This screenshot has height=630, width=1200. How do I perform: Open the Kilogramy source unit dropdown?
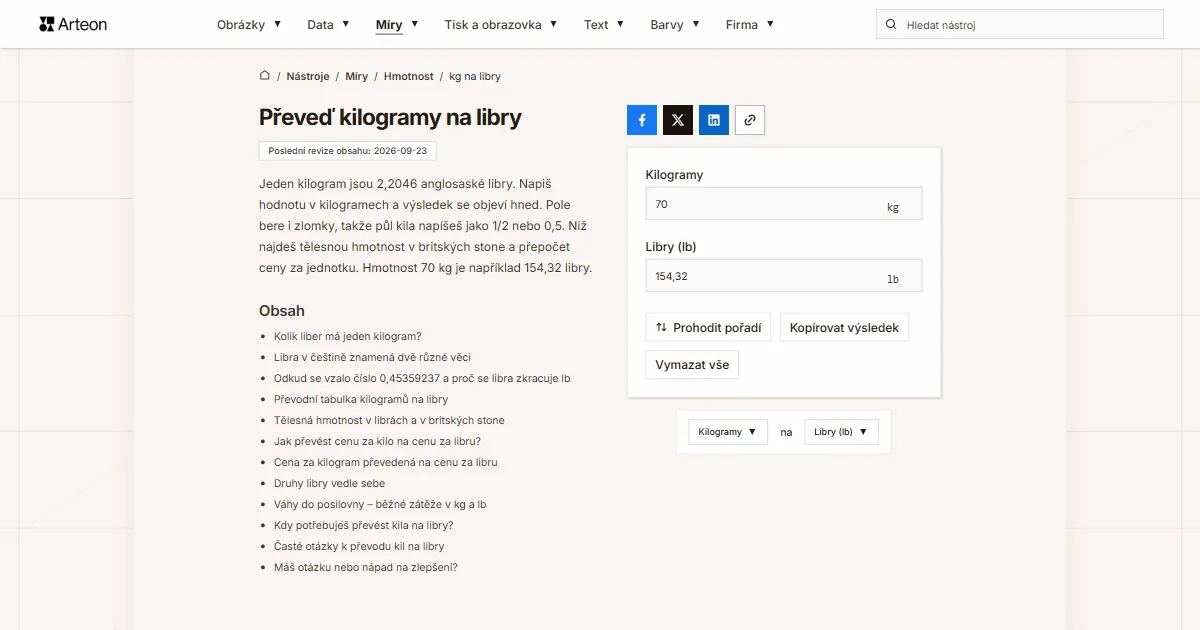click(x=728, y=432)
